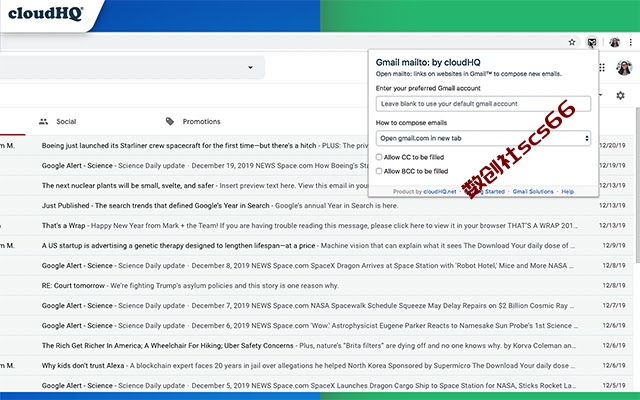Switch to the Promotions tab

point(193,122)
